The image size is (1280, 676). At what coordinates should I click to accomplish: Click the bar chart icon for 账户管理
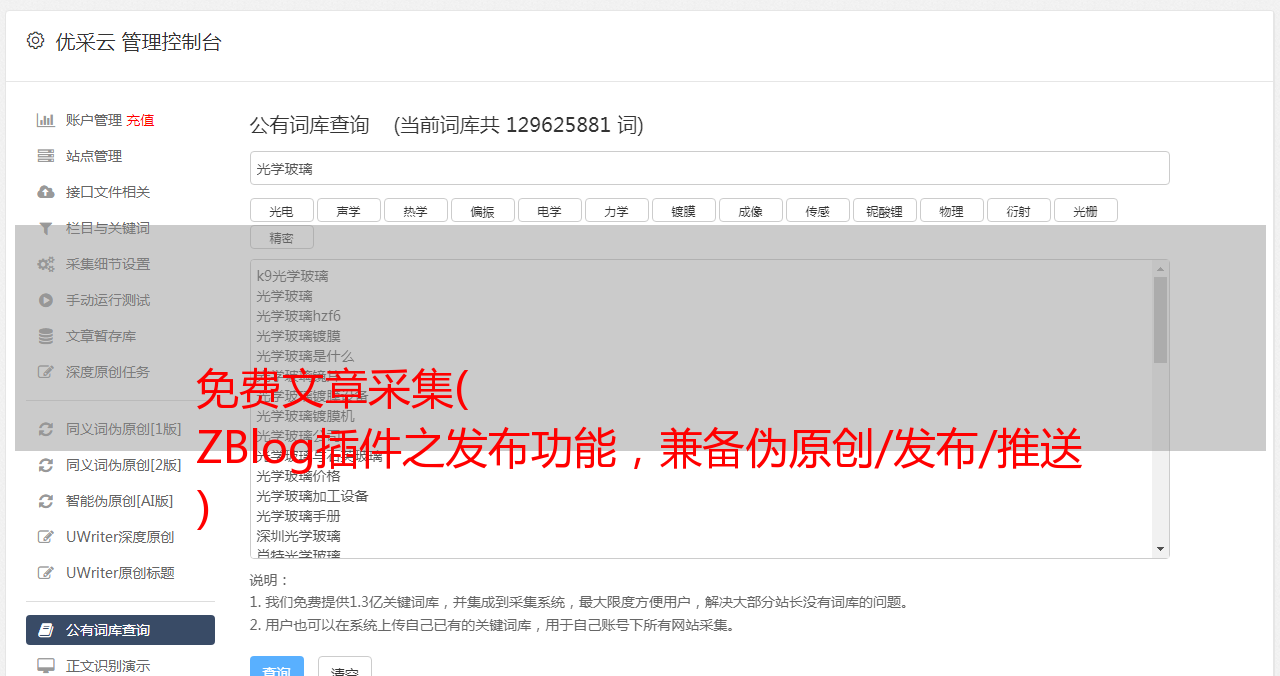click(45, 120)
